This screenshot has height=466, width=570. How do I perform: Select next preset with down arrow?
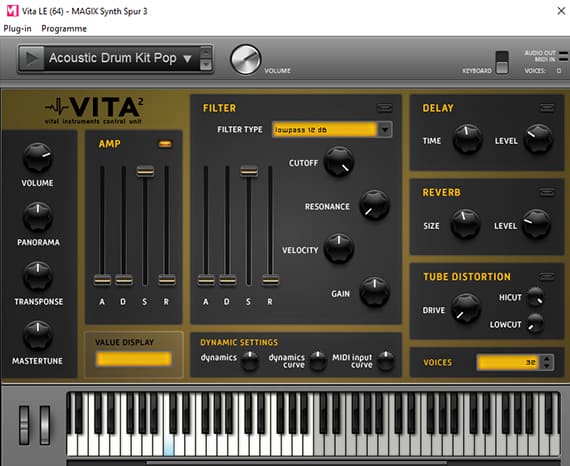(x=206, y=64)
